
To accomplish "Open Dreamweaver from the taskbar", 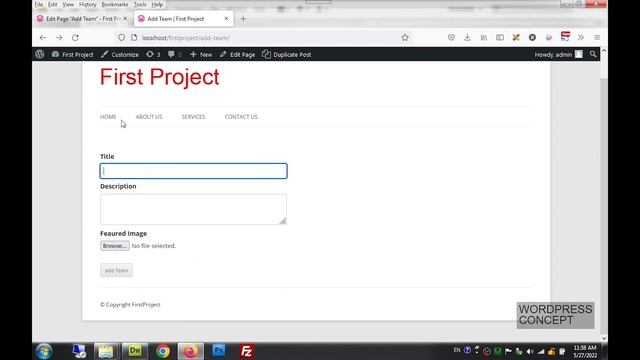I will (x=135, y=351).
